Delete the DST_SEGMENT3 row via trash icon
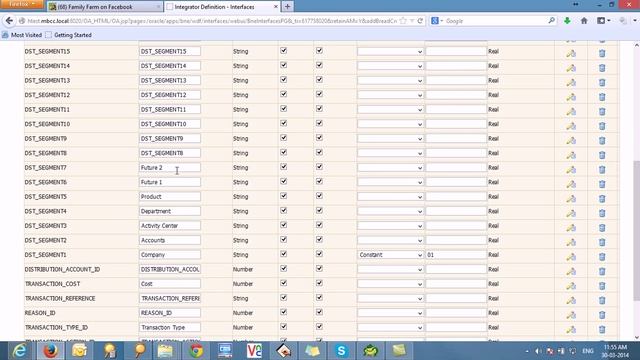 pyautogui.click(x=602, y=228)
